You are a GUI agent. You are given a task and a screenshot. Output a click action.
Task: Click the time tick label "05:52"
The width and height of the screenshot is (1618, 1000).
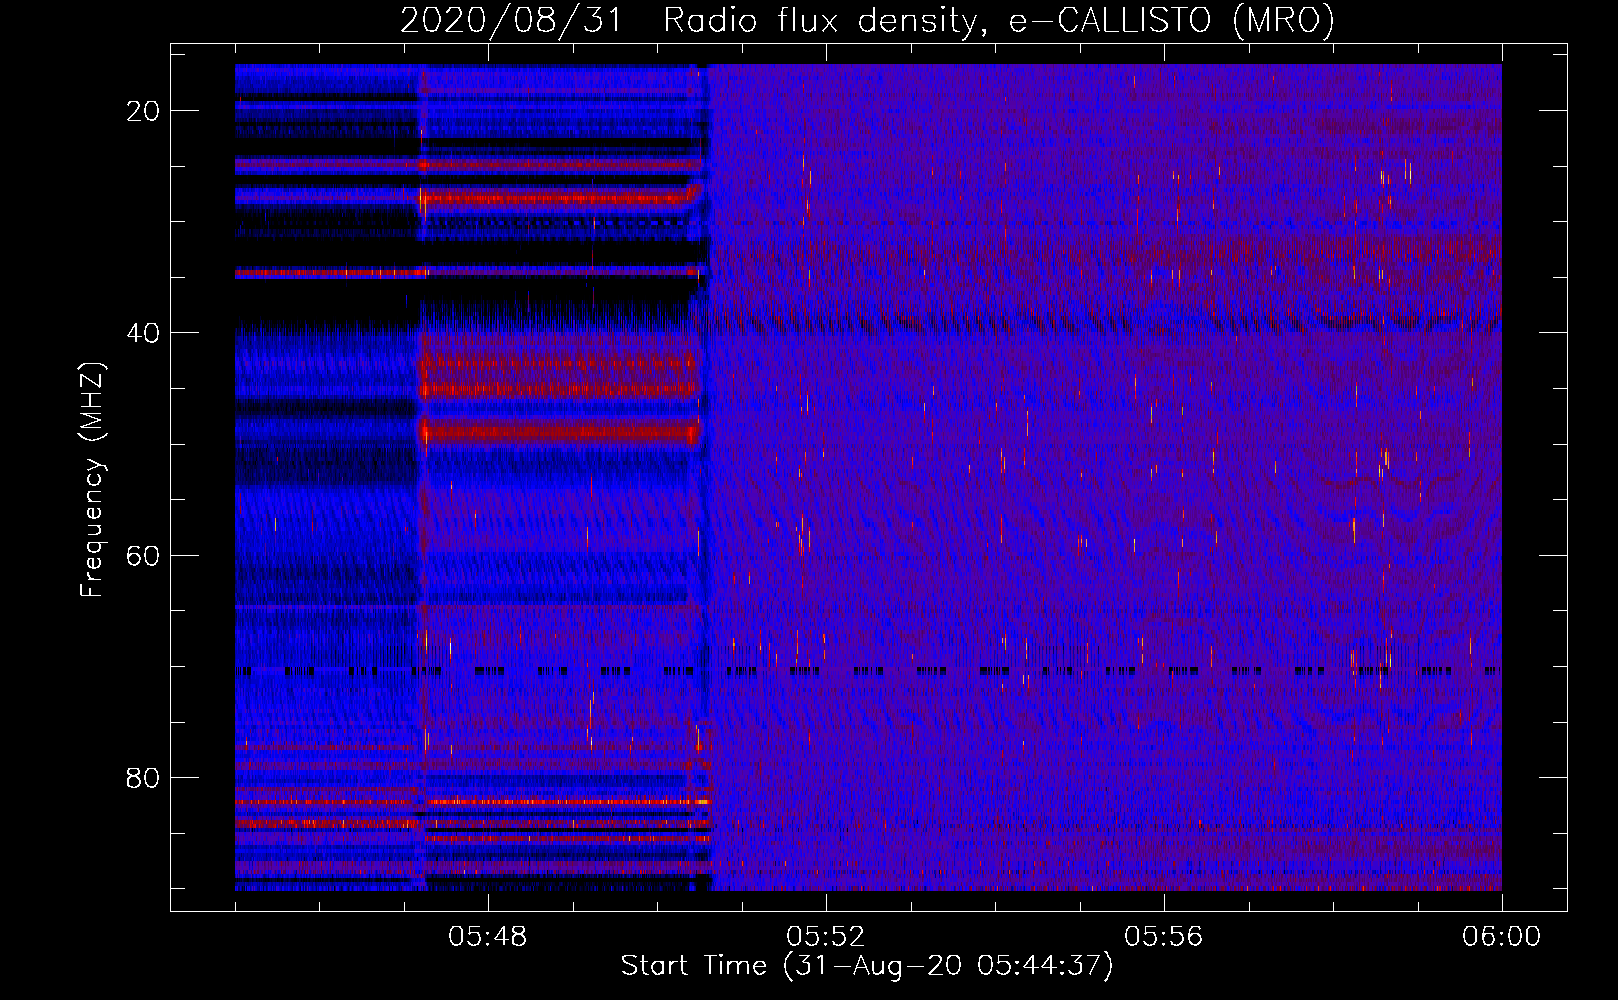tap(826, 937)
